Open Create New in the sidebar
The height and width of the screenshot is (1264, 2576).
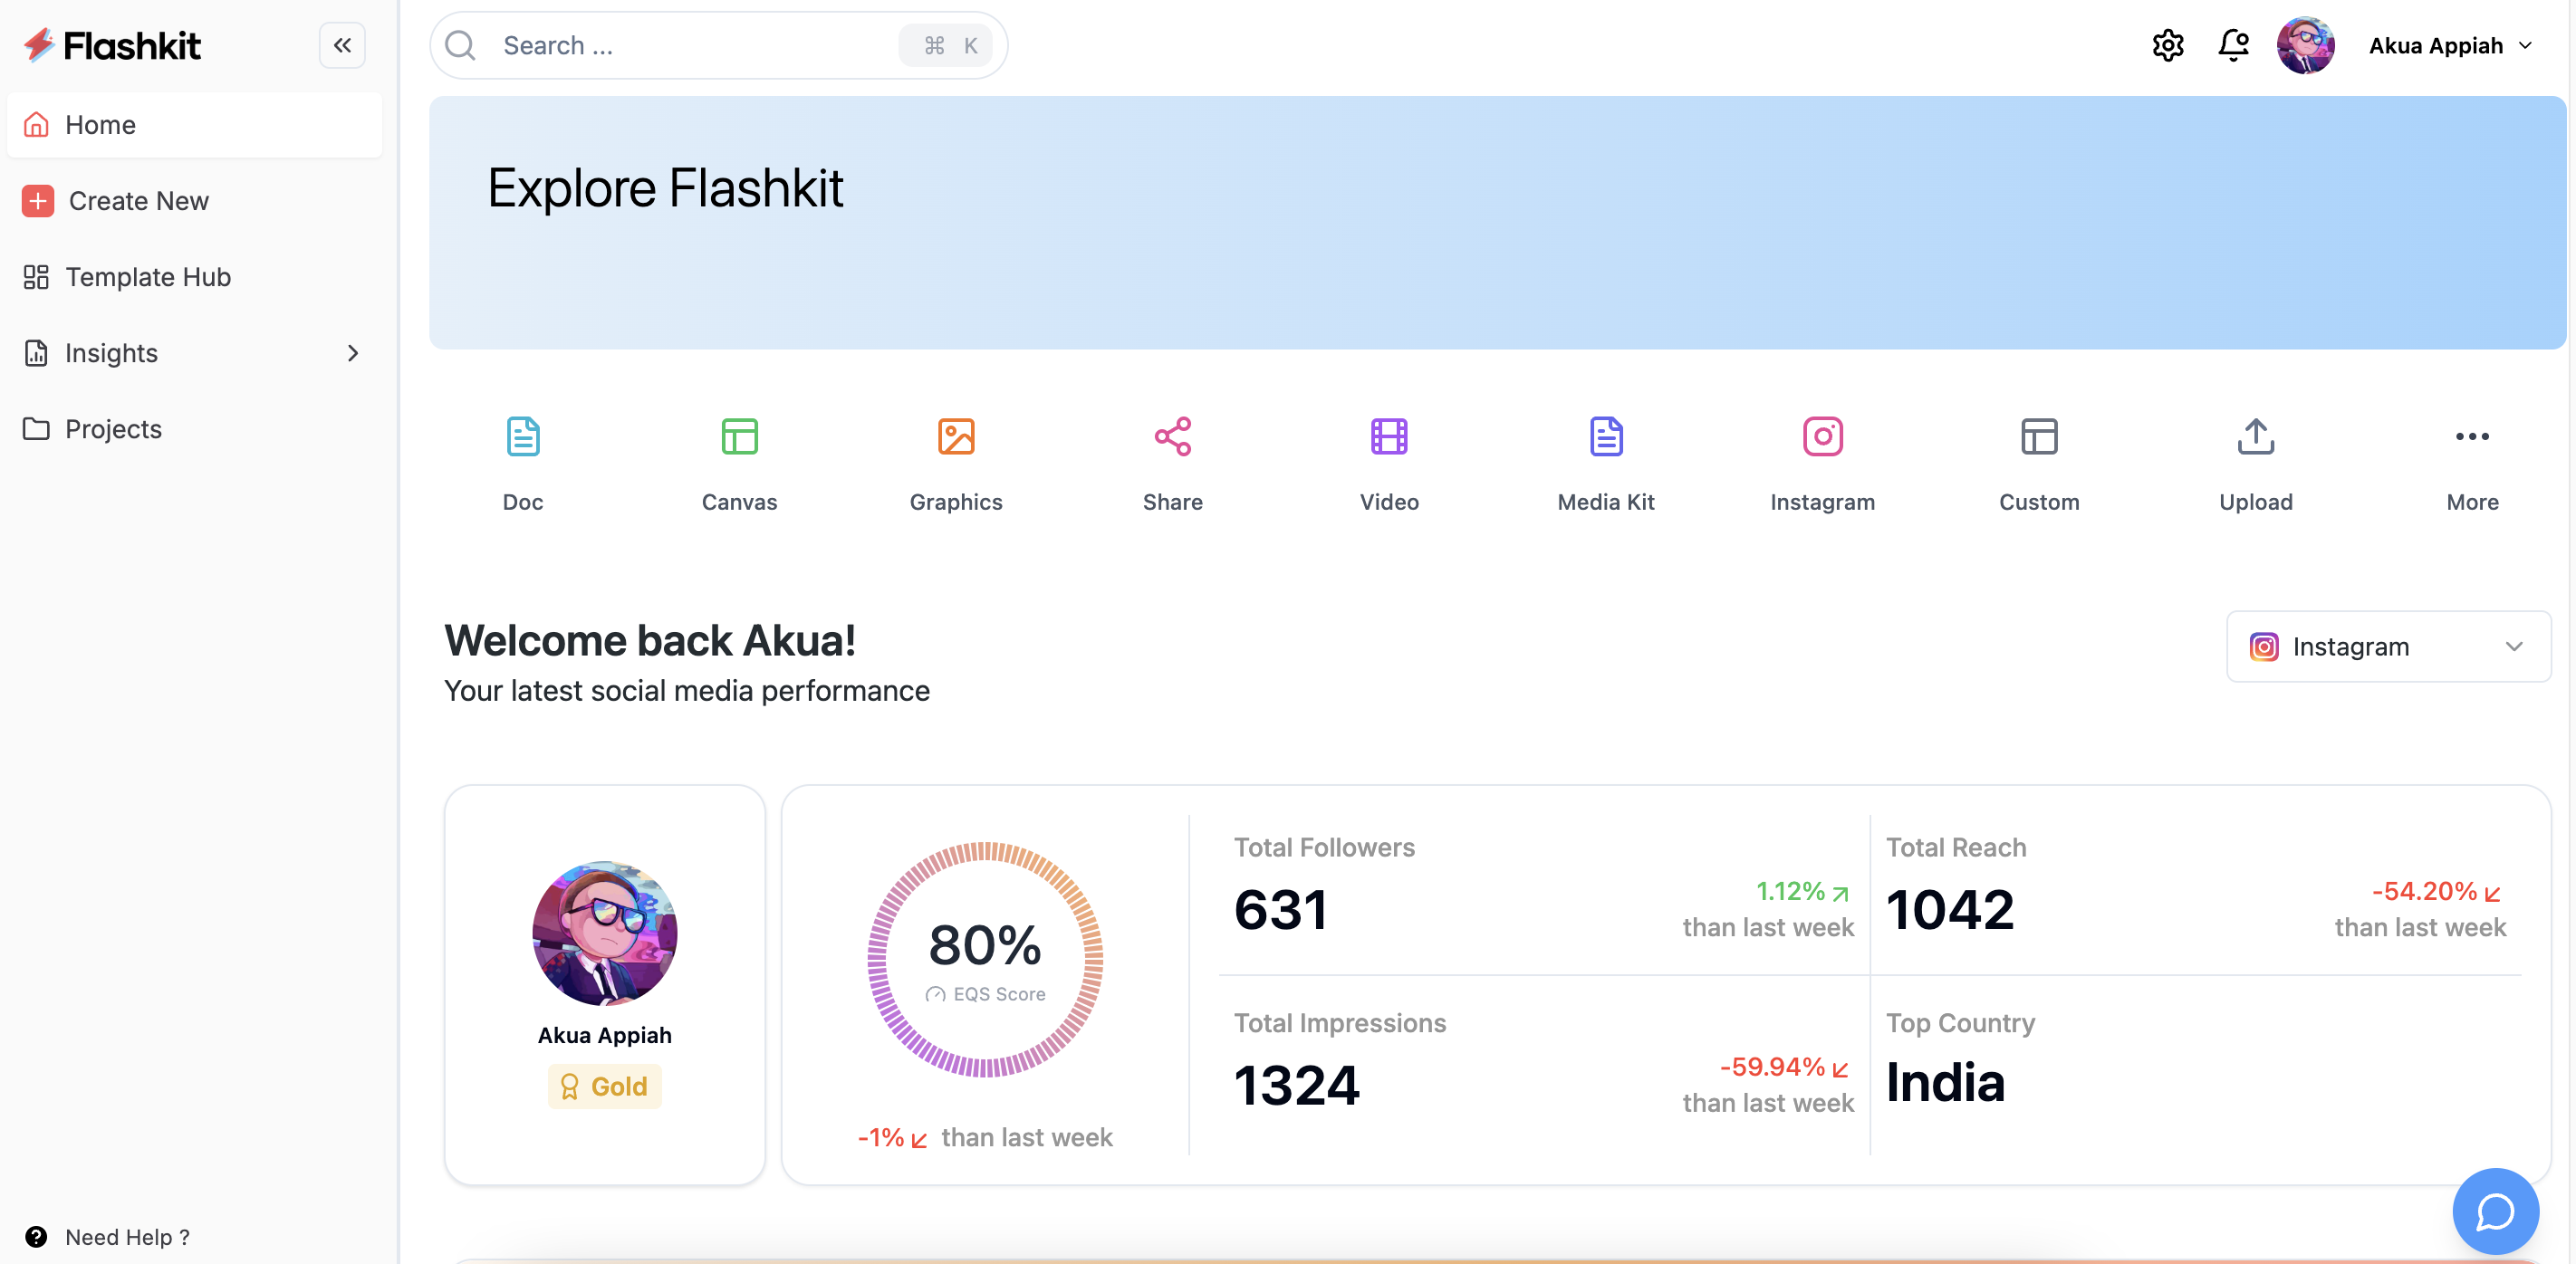[194, 201]
